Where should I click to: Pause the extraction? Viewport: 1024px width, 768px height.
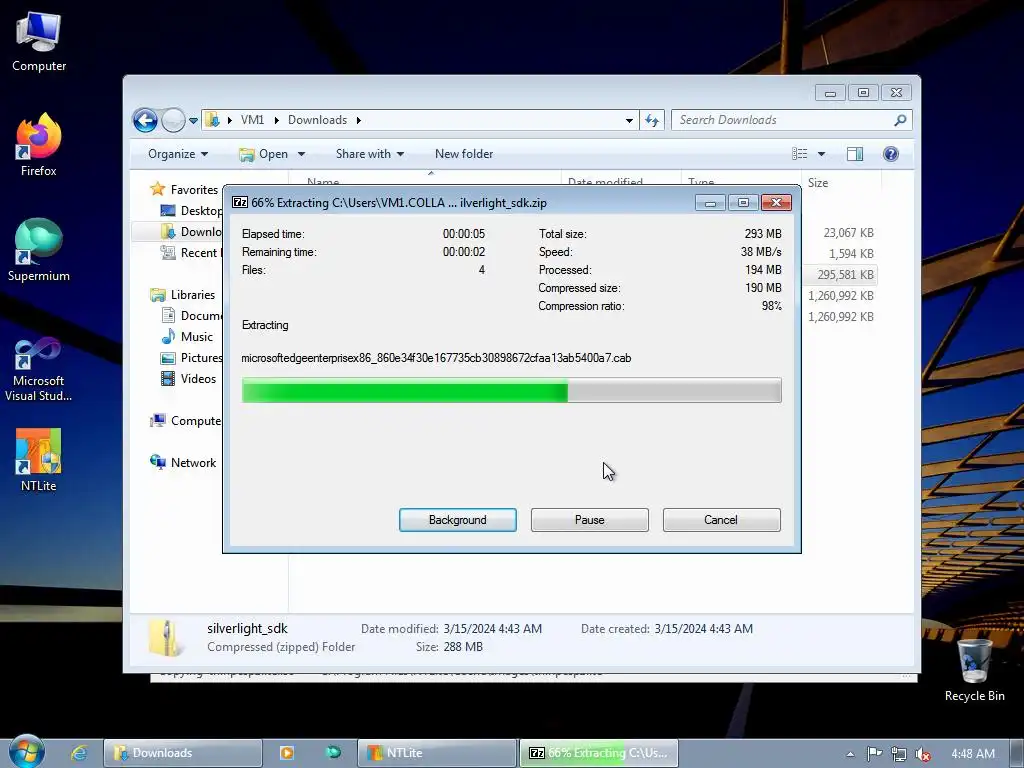[x=590, y=520]
